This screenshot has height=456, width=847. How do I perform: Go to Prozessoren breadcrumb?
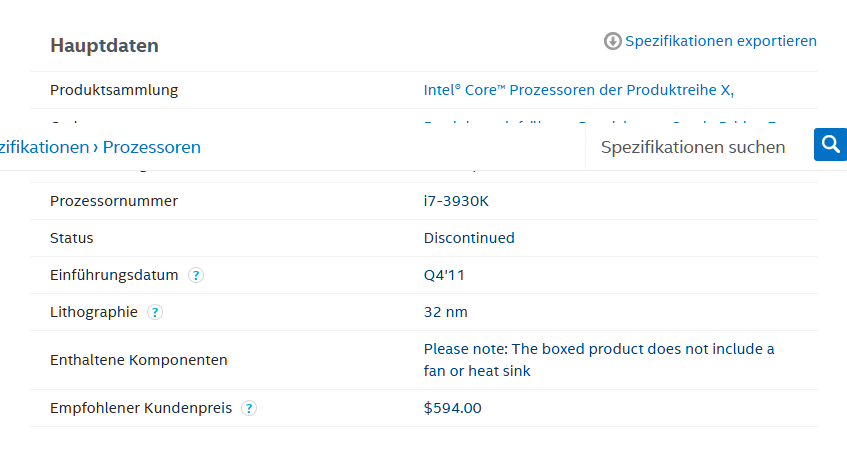point(151,147)
